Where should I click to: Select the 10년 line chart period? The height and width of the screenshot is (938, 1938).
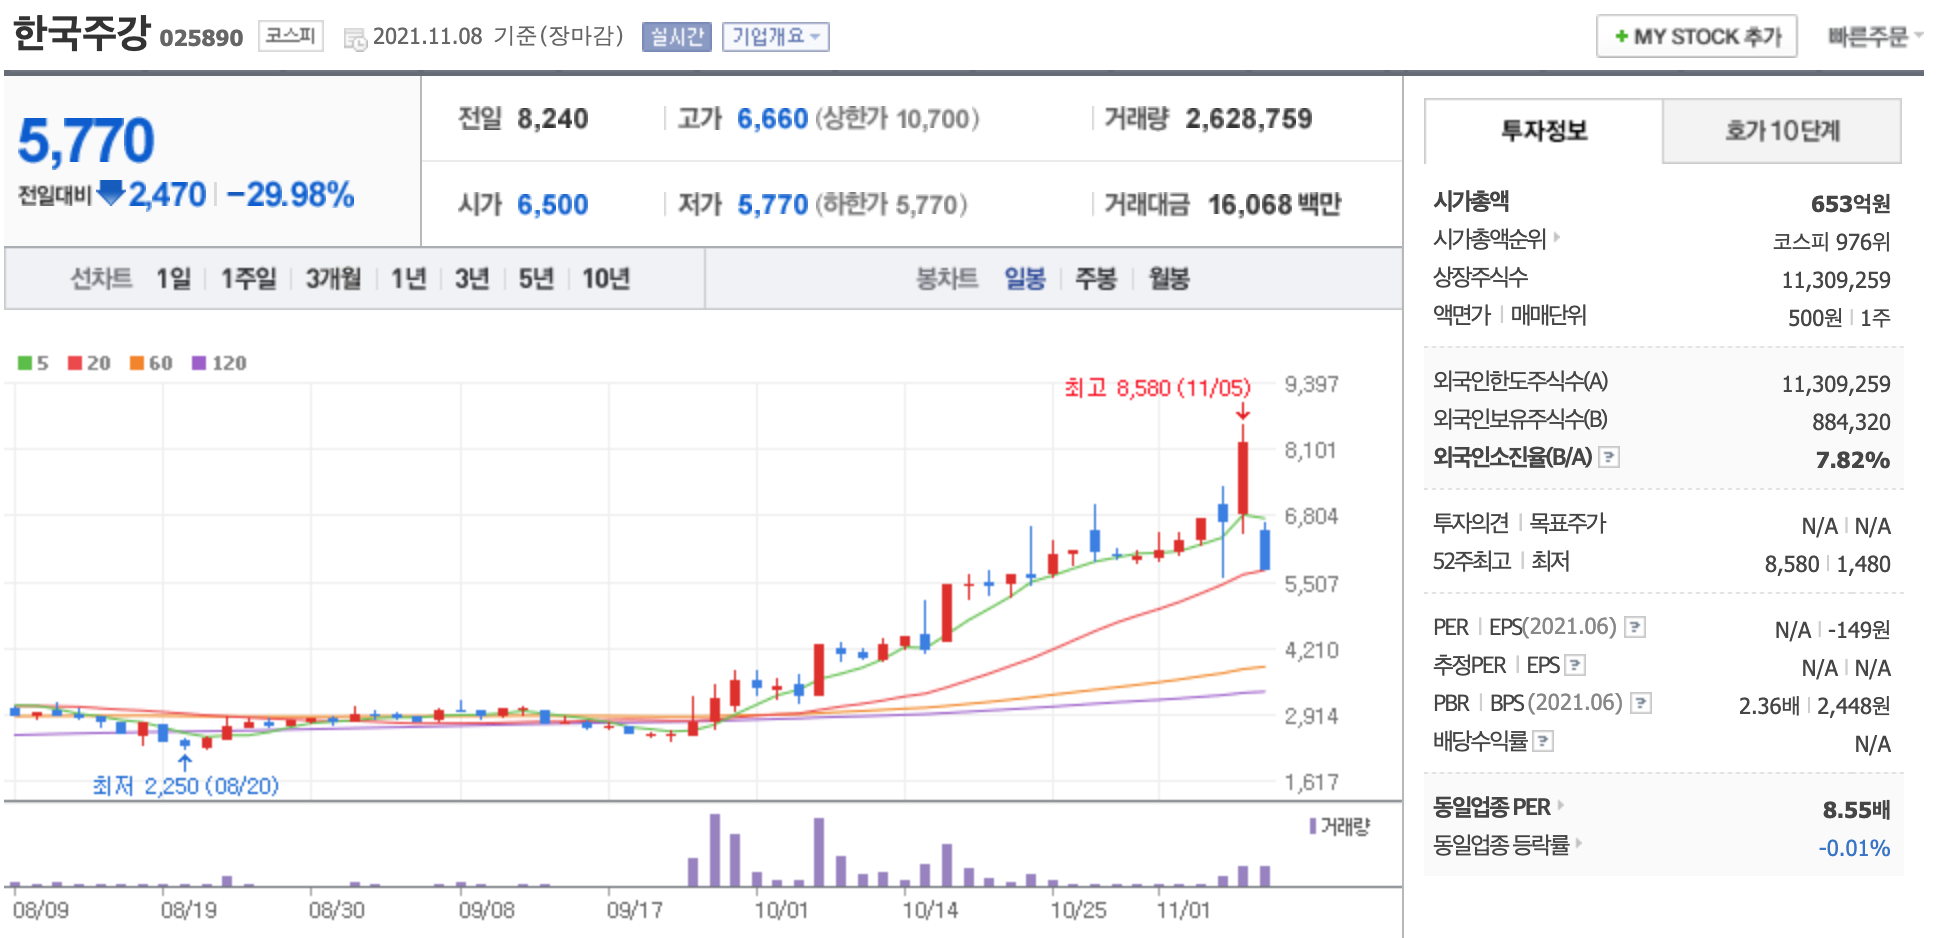[x=606, y=278]
